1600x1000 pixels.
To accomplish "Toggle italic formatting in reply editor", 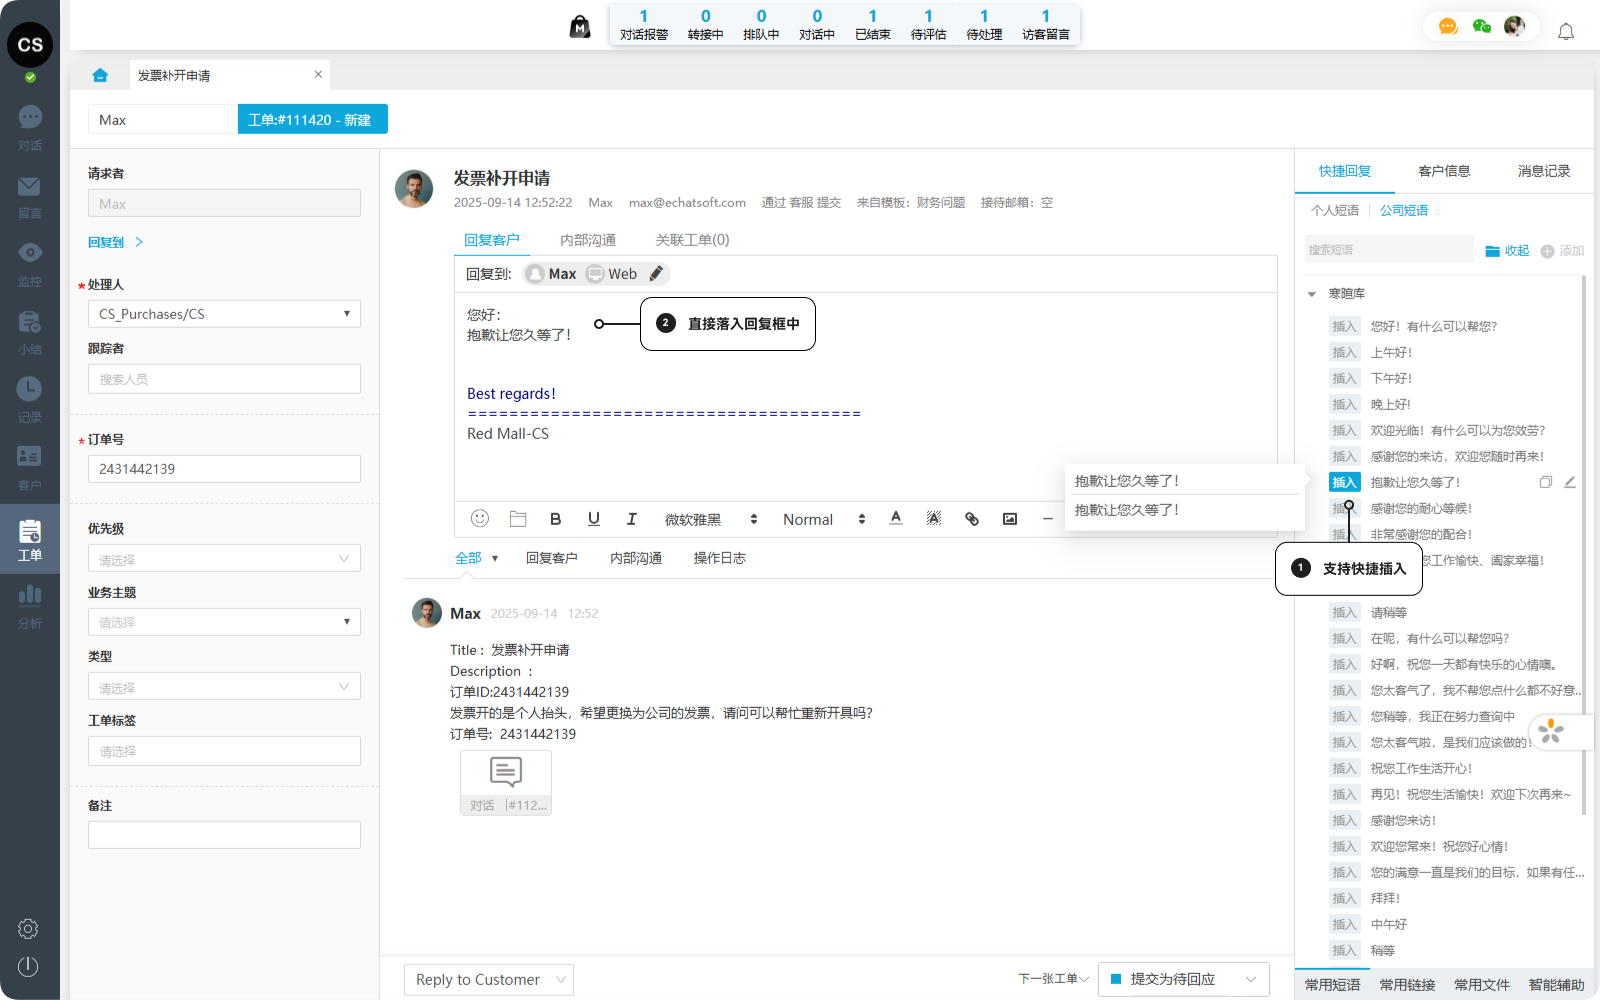I will click(631, 519).
